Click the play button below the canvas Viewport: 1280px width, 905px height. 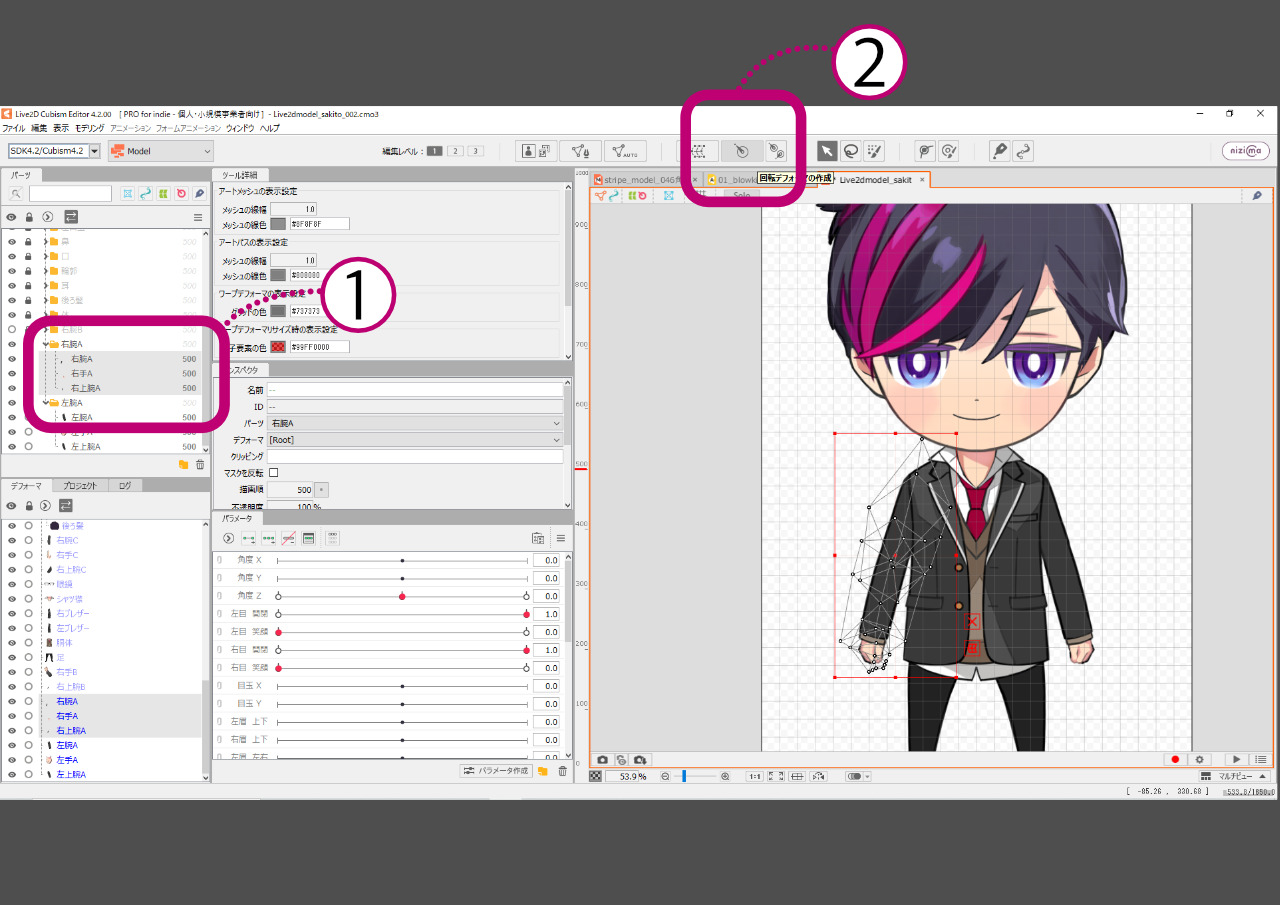click(x=1237, y=760)
